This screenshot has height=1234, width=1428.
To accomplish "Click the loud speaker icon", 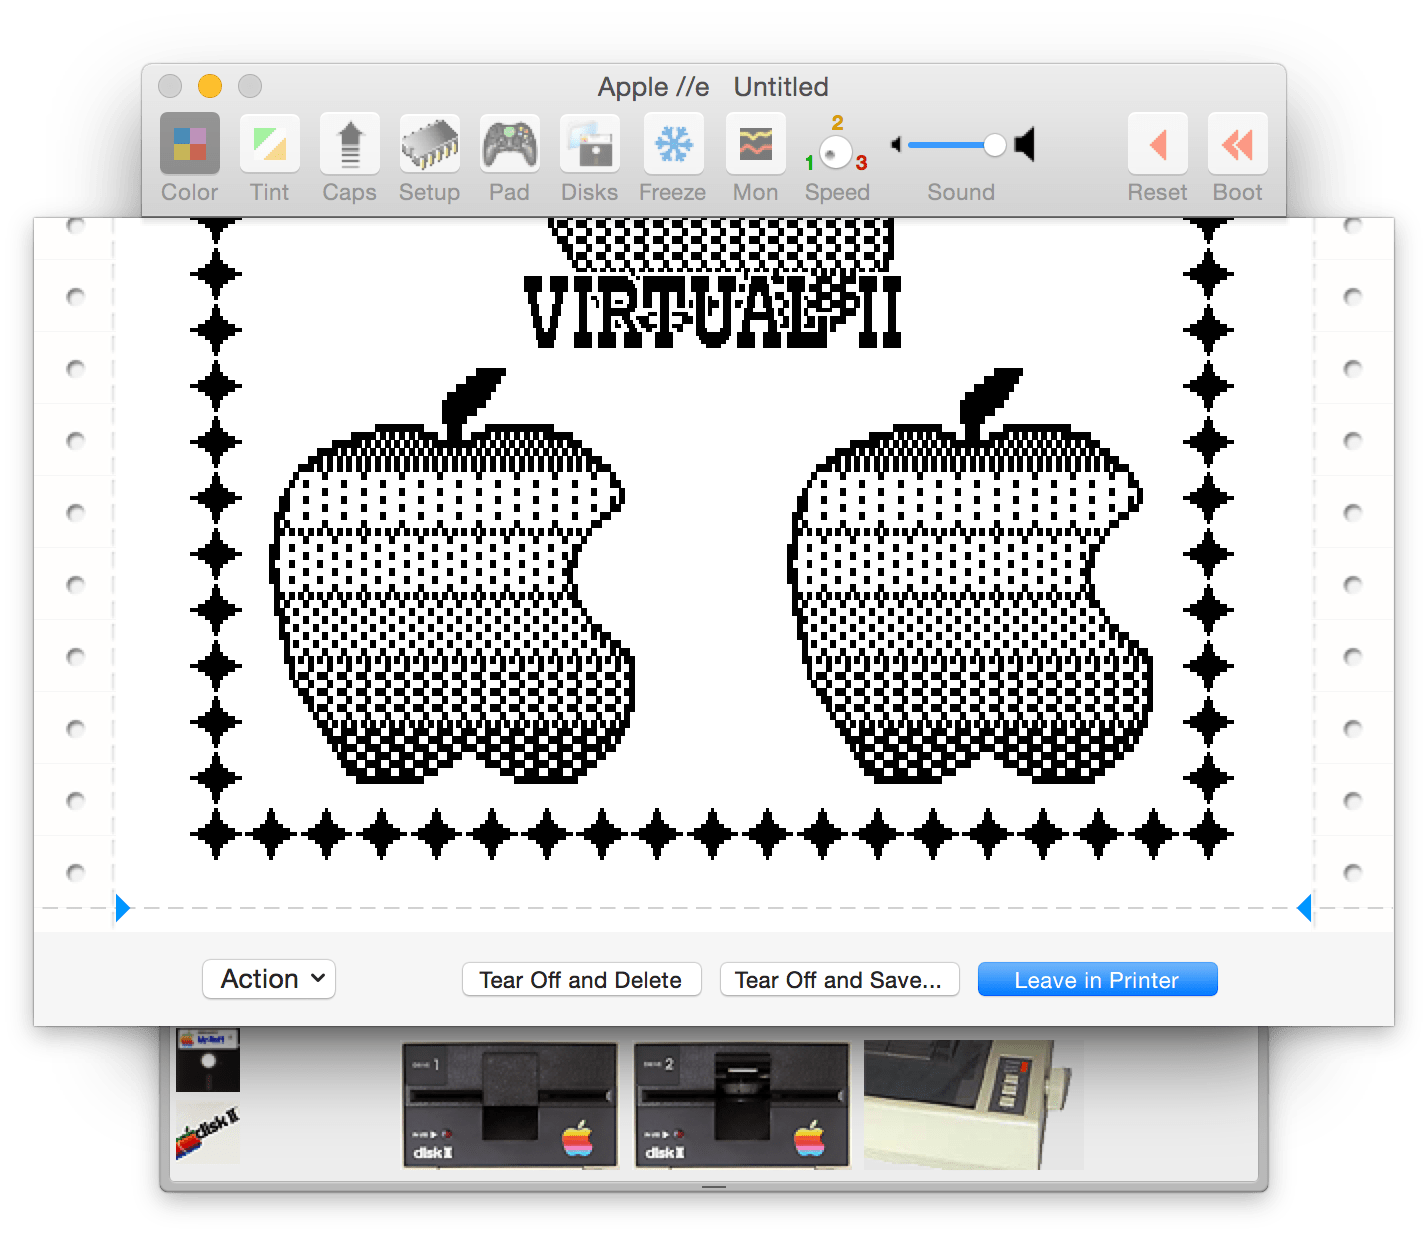I will click(1024, 145).
